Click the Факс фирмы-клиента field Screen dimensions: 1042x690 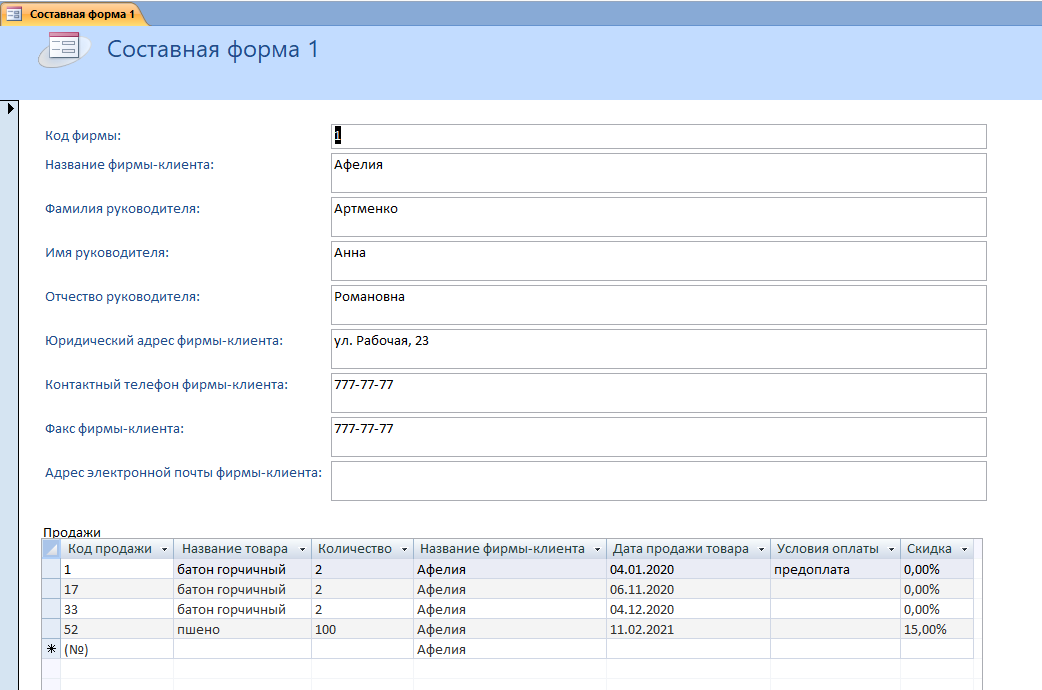[659, 436]
